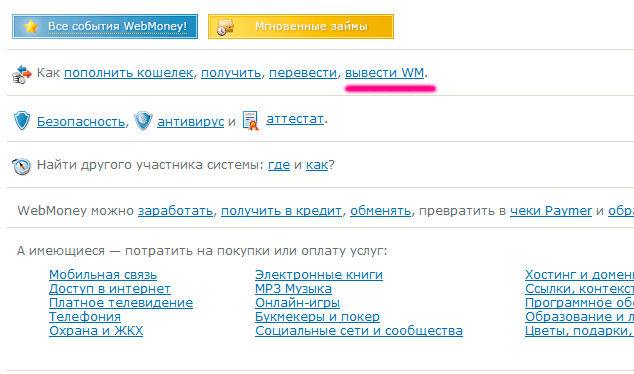
Task: Open Мобильная связь category
Action: point(103,275)
